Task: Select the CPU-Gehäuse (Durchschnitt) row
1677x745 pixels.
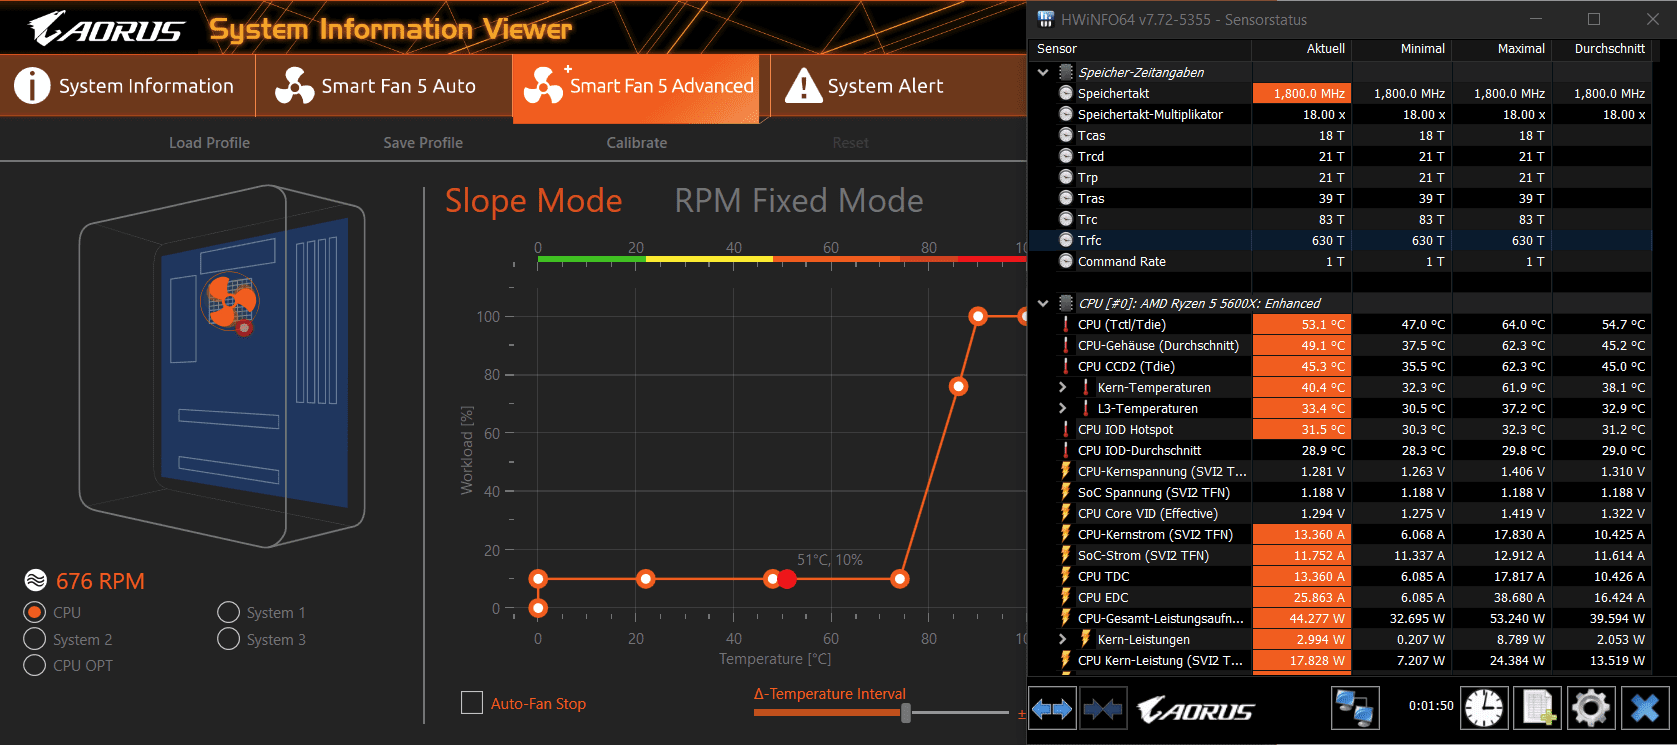Action: pyautogui.click(x=1342, y=345)
